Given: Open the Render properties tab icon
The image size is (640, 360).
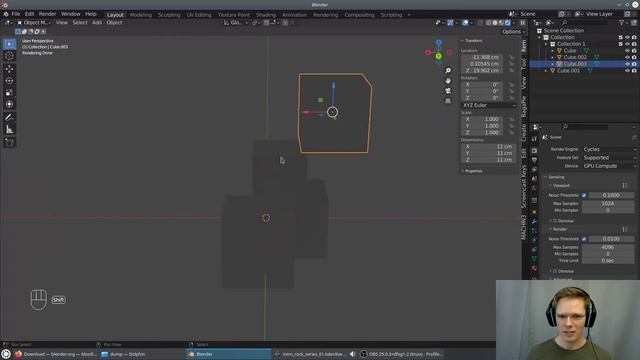Looking at the screenshot, I should pos(534,151).
